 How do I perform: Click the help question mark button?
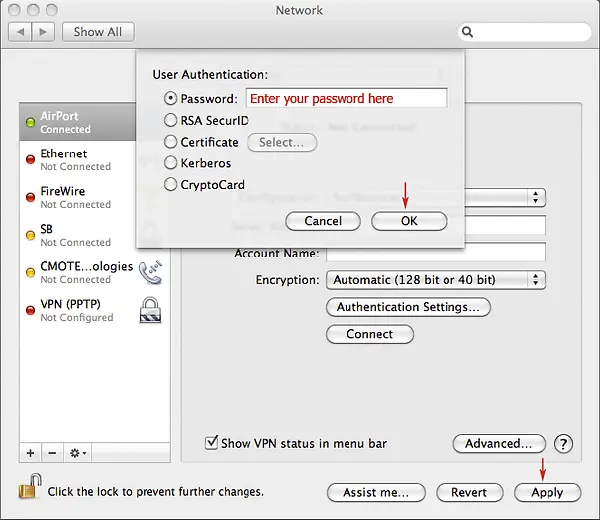(563, 444)
